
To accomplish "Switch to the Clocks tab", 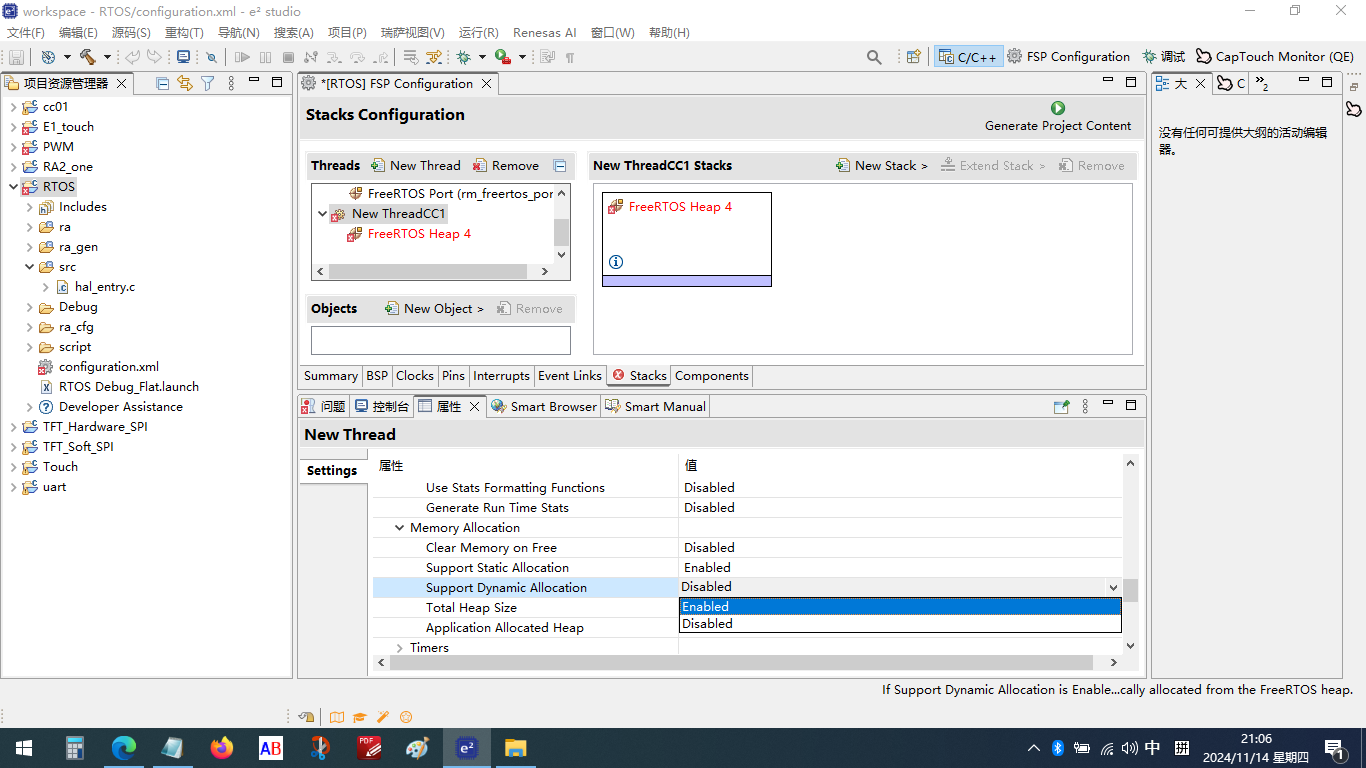I will coord(414,376).
